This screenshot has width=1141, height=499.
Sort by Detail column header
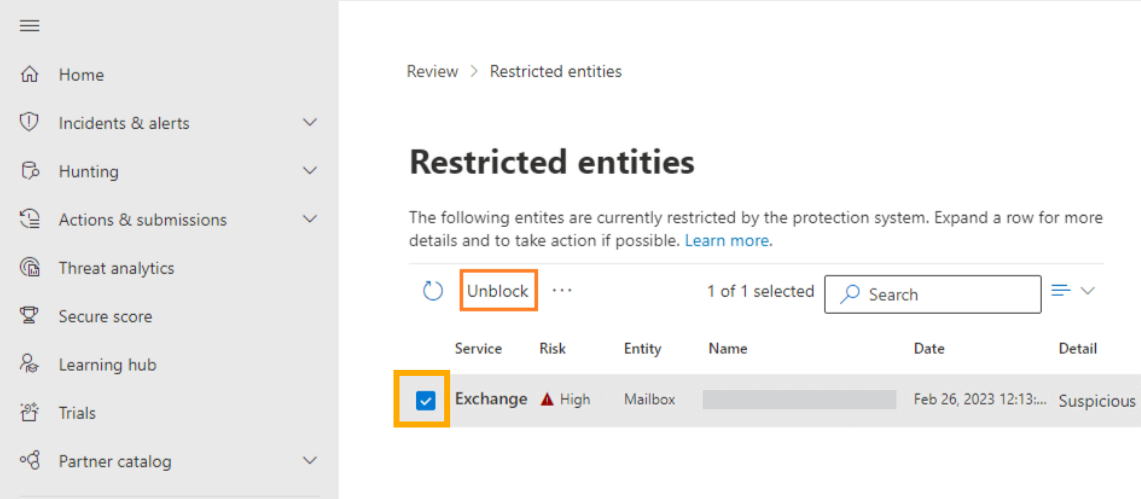coord(1078,348)
